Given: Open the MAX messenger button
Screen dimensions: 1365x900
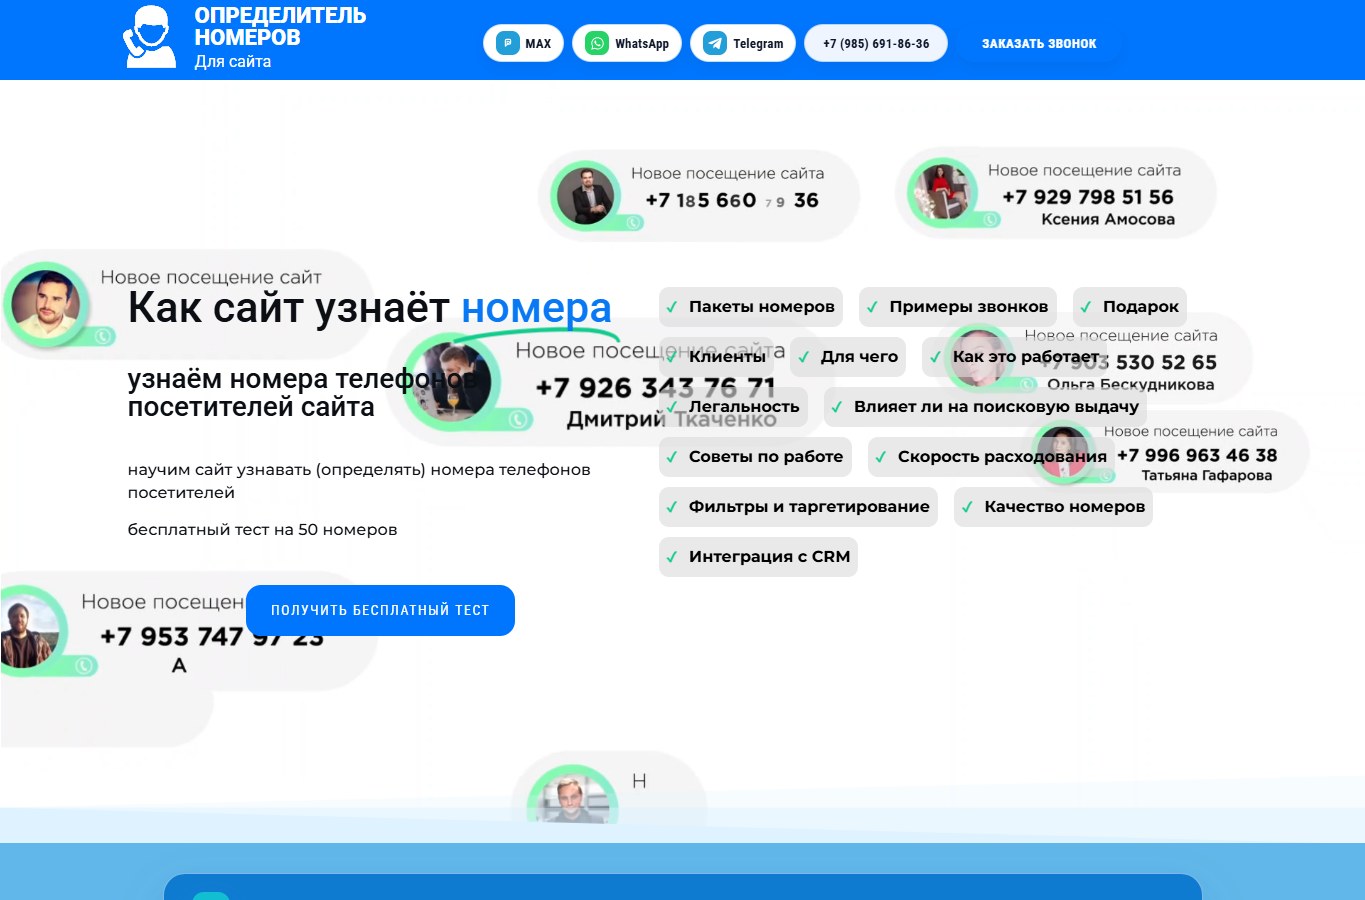Looking at the screenshot, I should pyautogui.click(x=524, y=43).
